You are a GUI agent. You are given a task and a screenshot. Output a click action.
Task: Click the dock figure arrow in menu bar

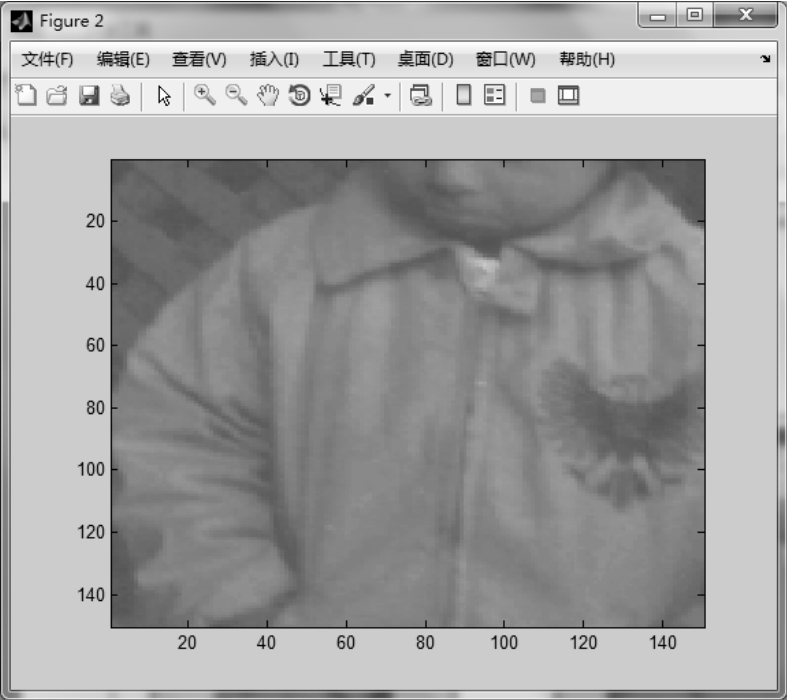tap(765, 59)
